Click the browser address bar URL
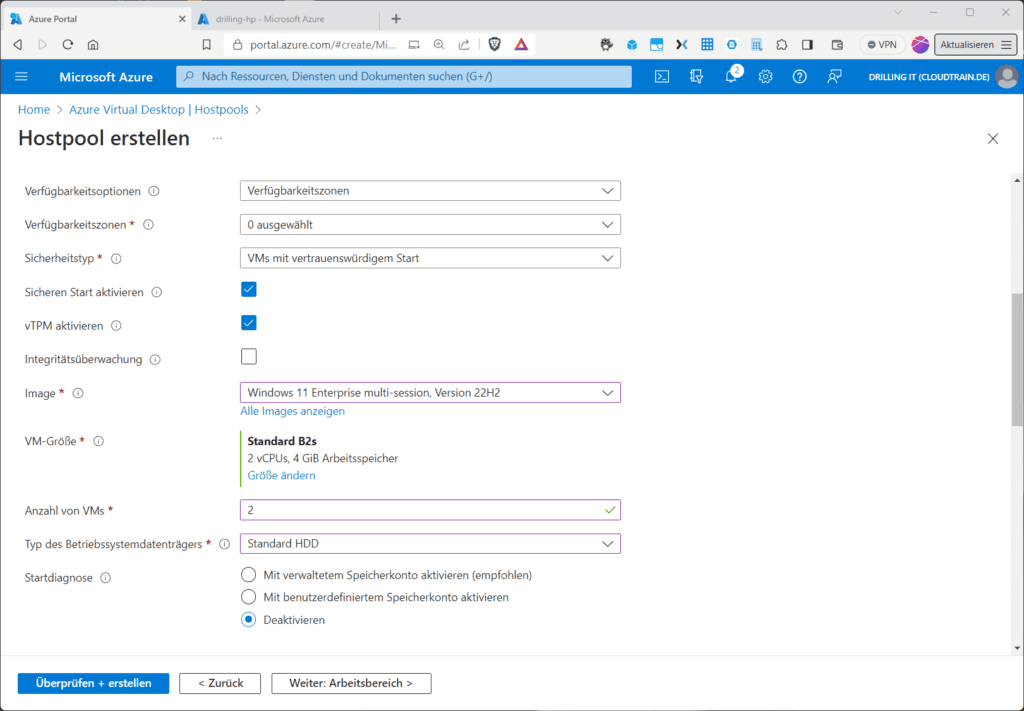 point(323,44)
